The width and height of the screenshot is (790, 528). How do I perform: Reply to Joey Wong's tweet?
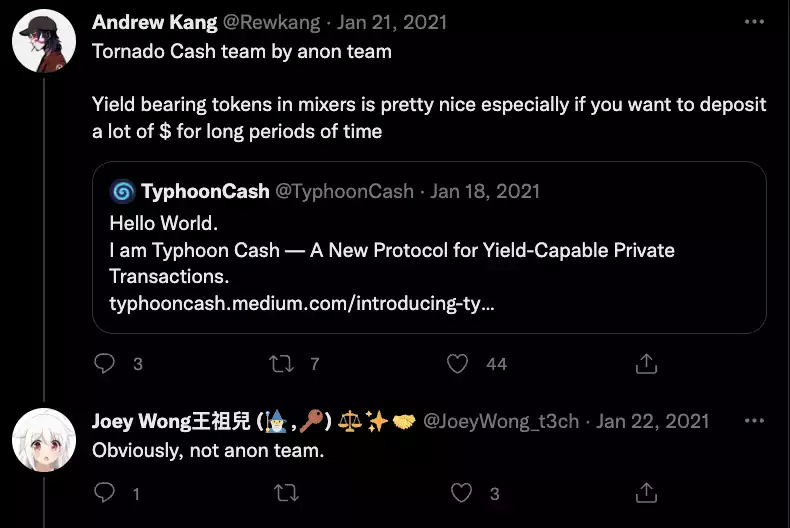(104, 492)
